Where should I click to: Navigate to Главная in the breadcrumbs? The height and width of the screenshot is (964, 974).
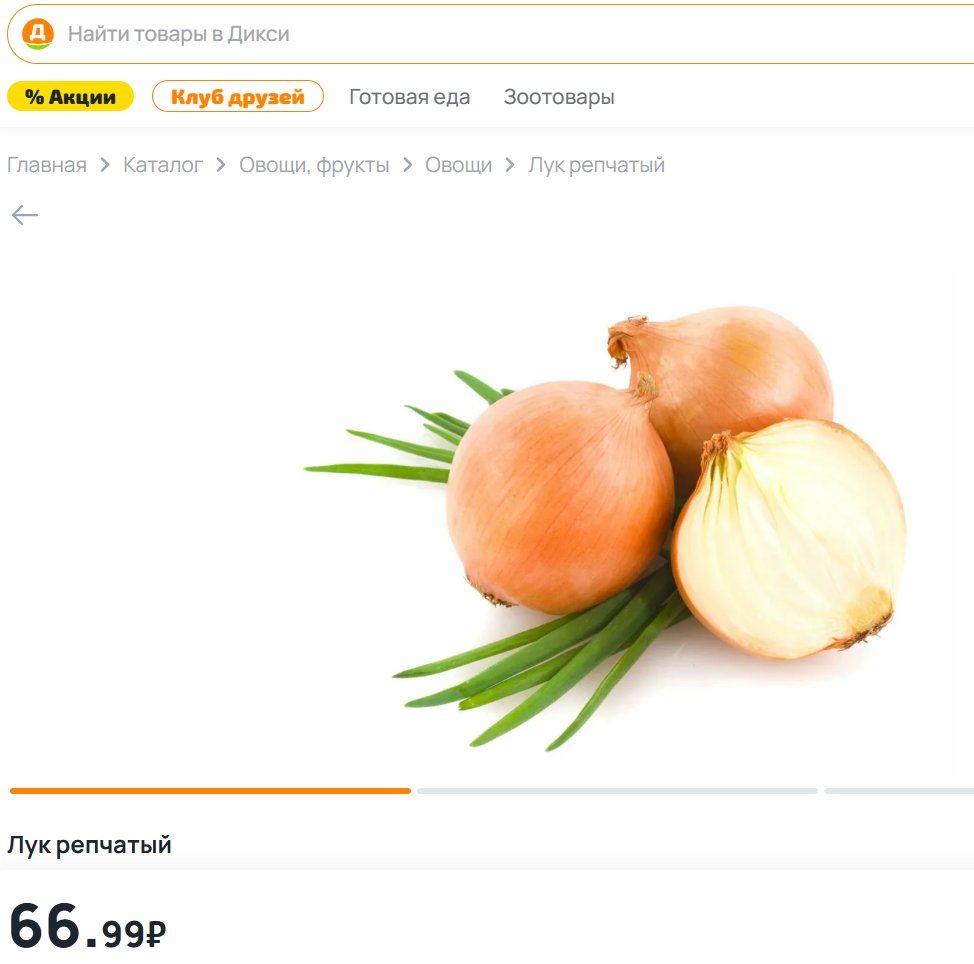(47, 165)
